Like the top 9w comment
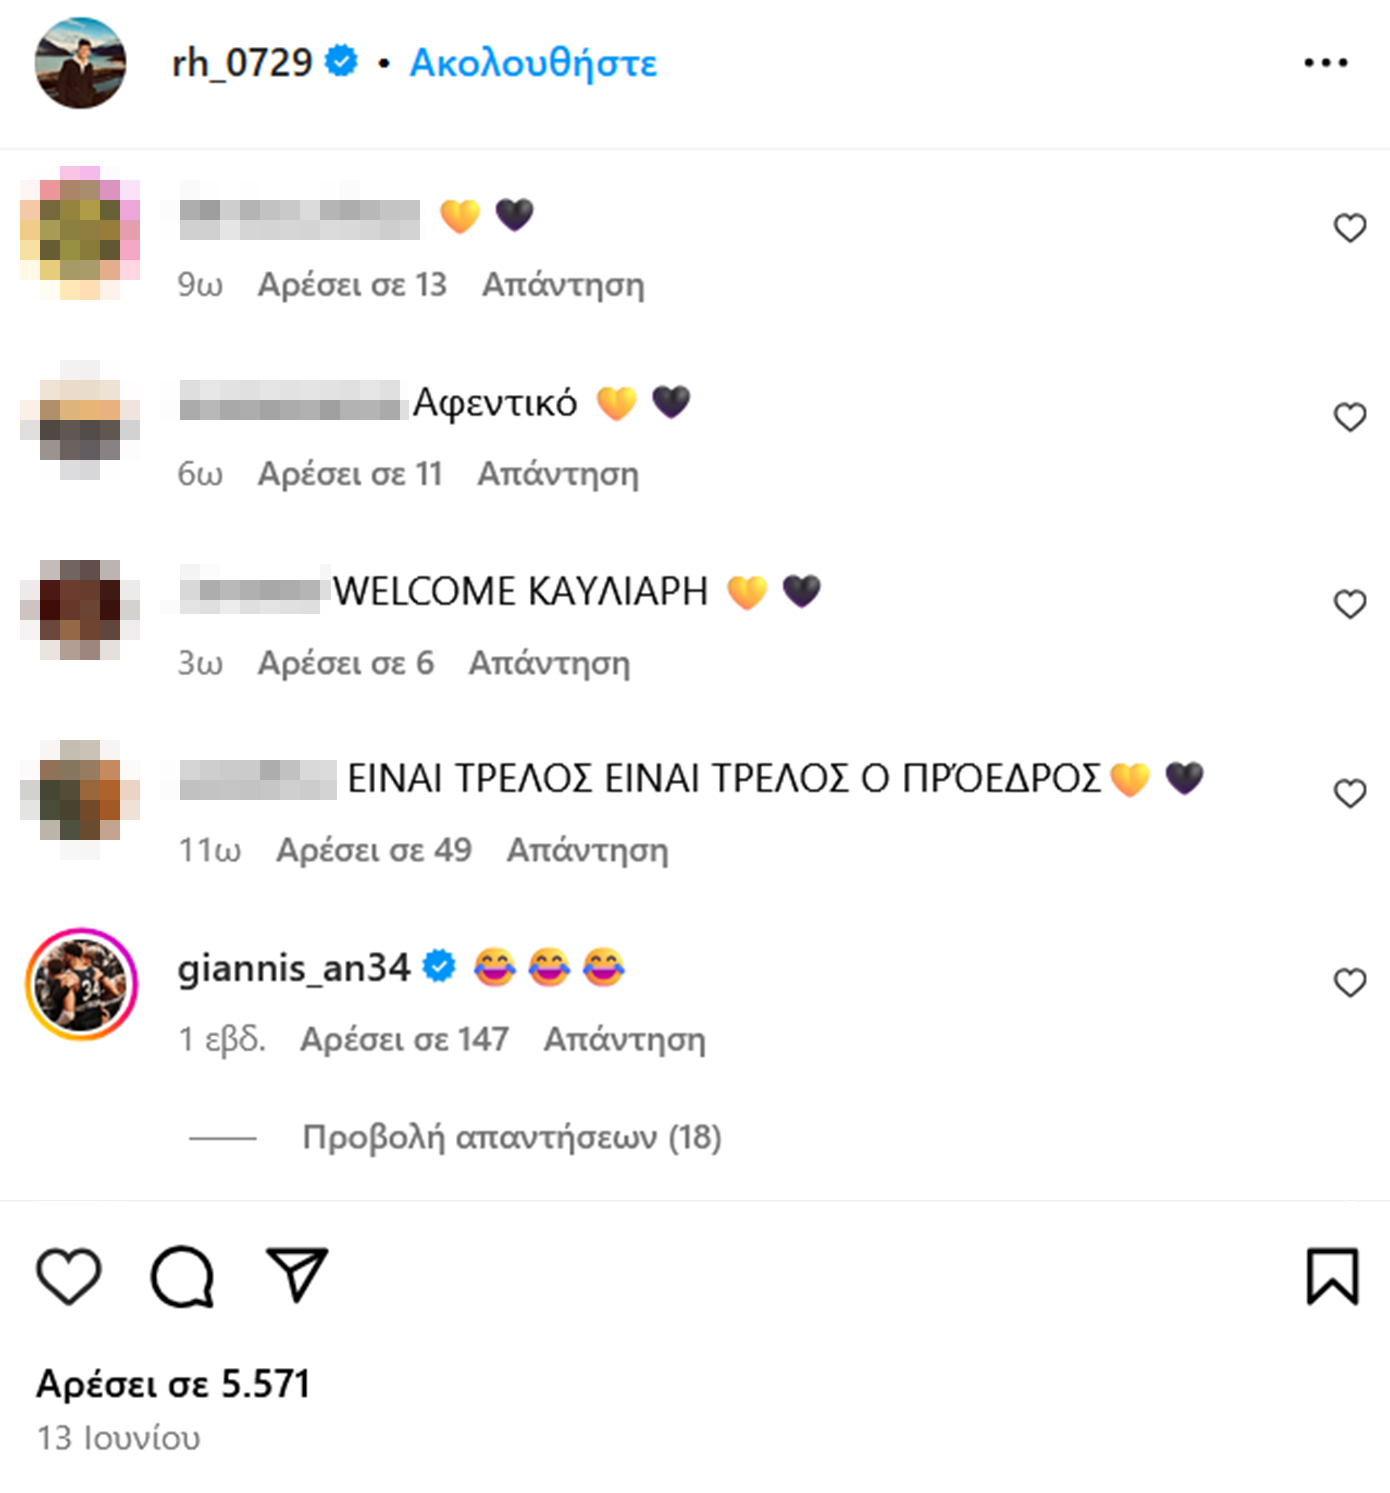 pyautogui.click(x=1350, y=228)
